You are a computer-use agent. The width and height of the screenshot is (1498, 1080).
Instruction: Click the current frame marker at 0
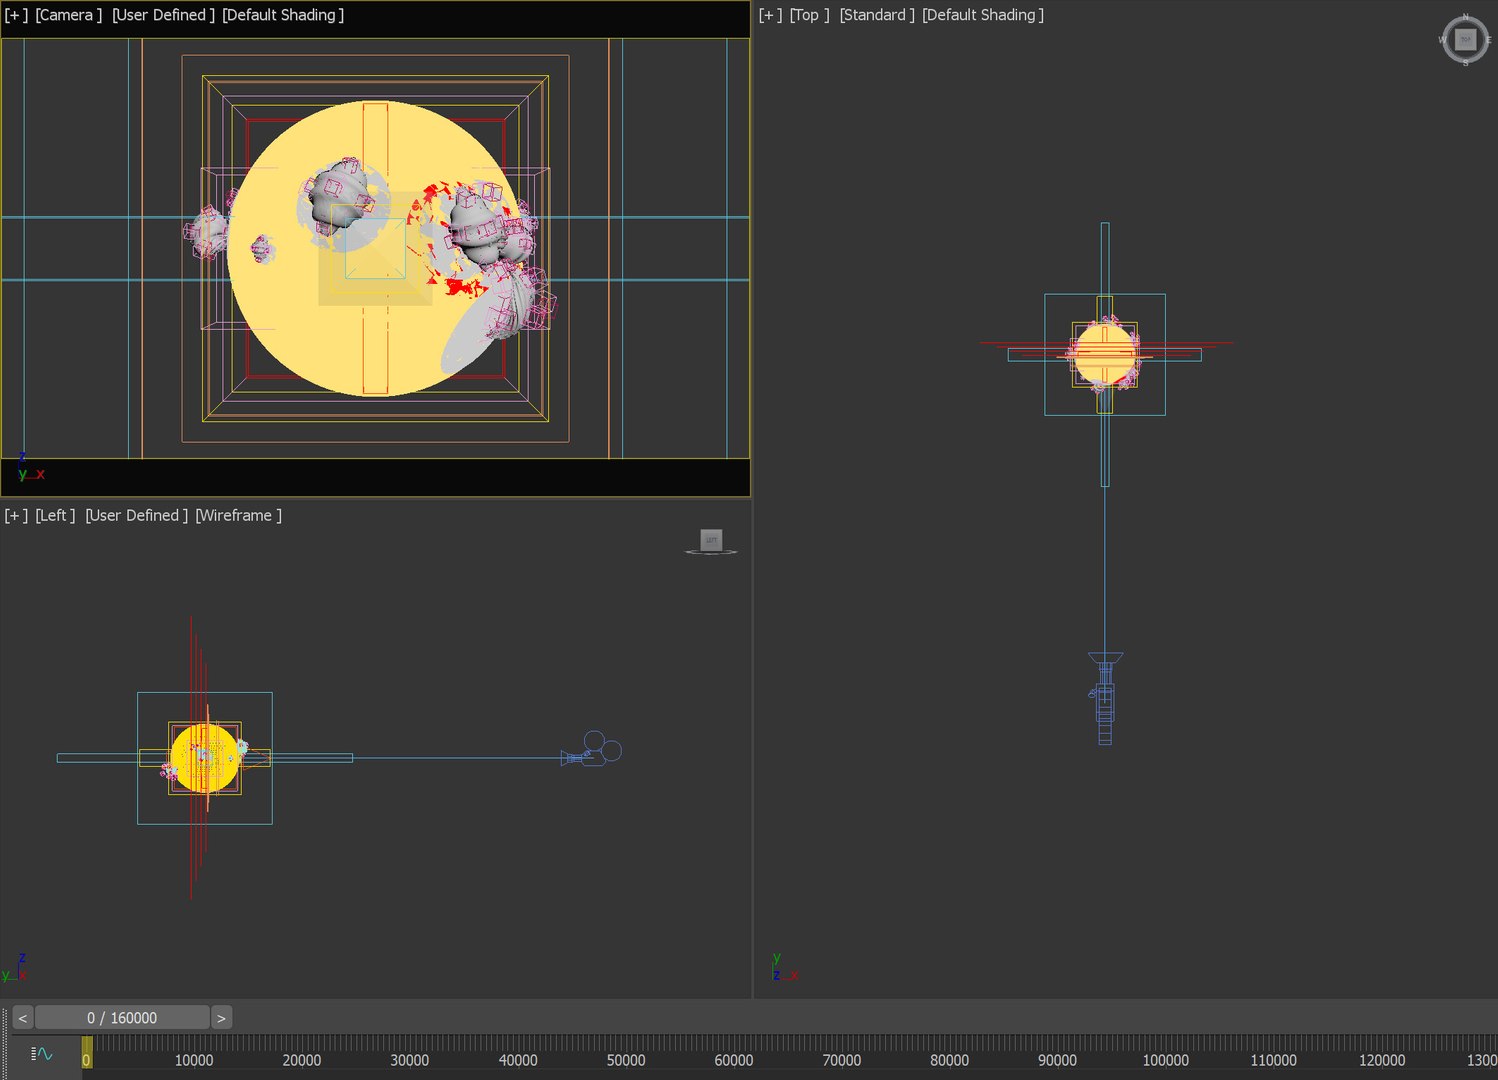point(87,1052)
